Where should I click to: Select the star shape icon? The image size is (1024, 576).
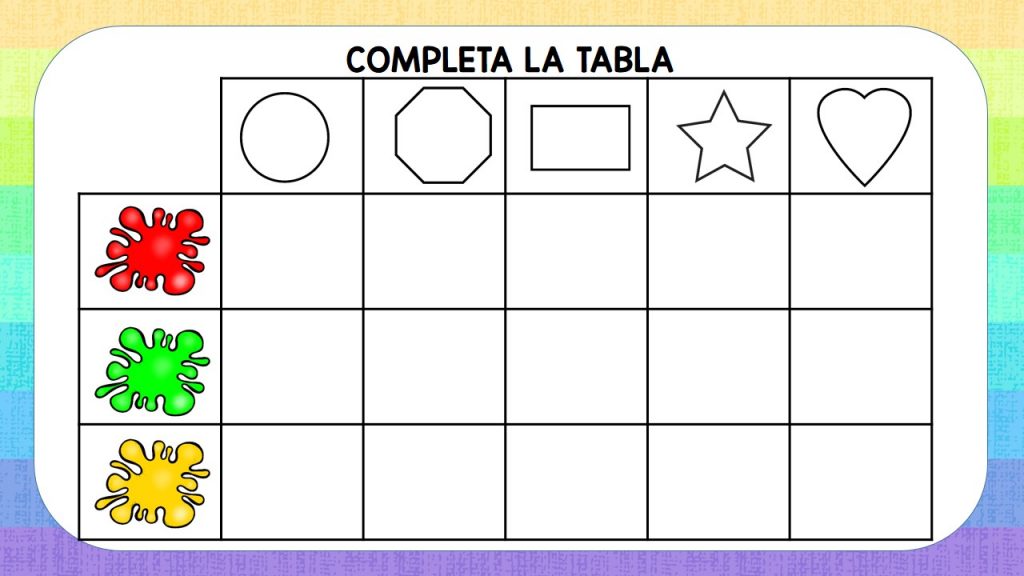(x=723, y=138)
